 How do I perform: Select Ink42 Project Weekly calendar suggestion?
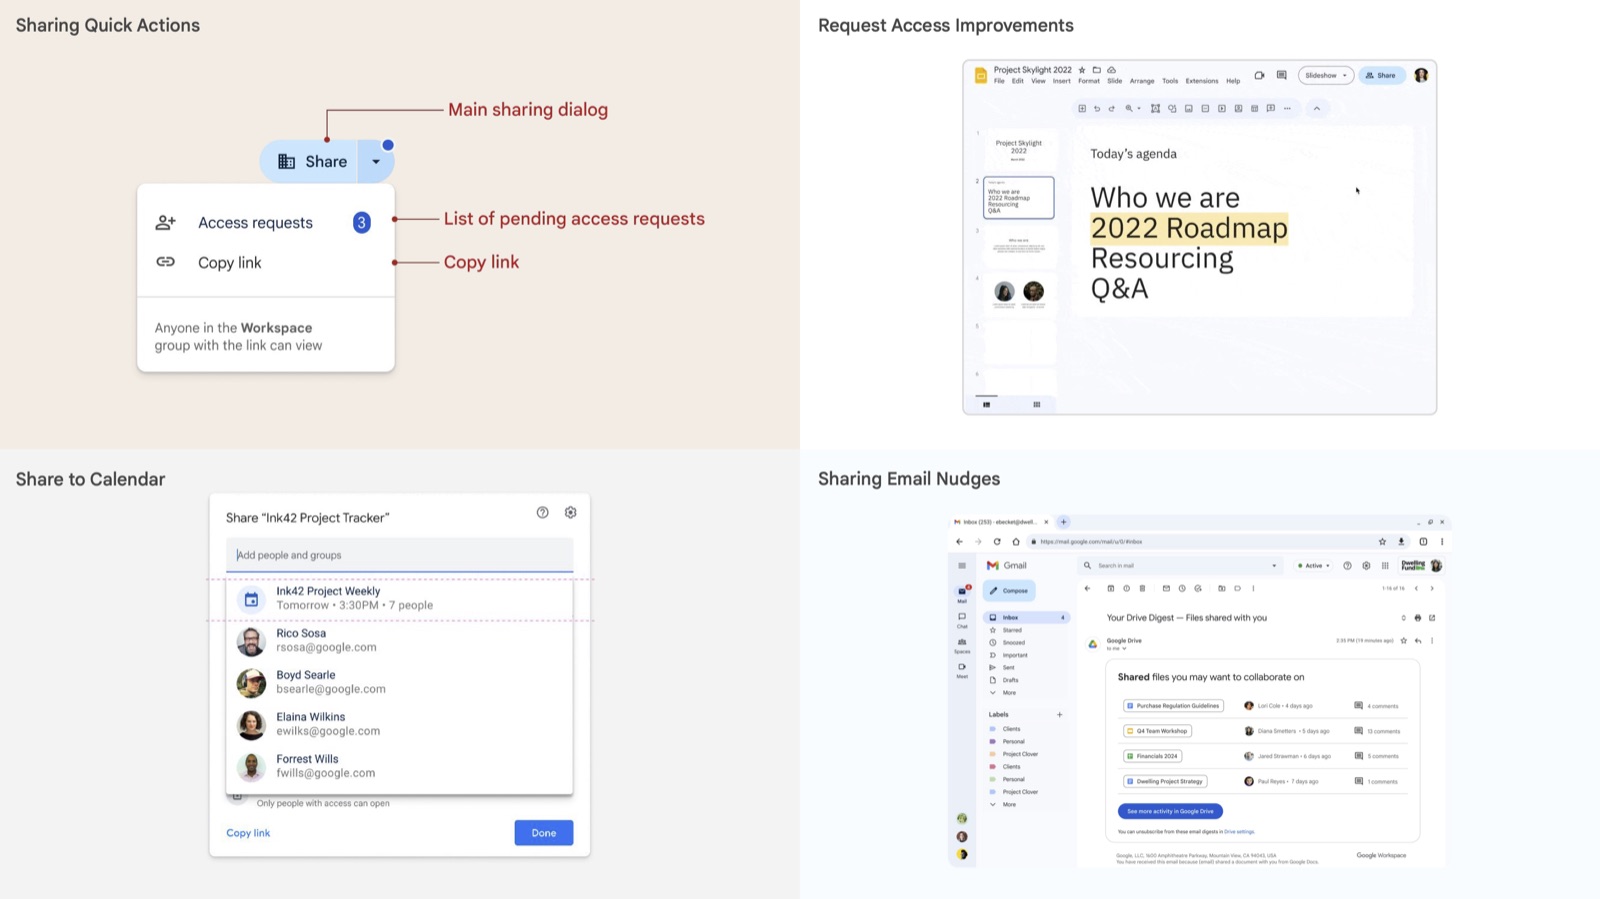[x=399, y=598]
